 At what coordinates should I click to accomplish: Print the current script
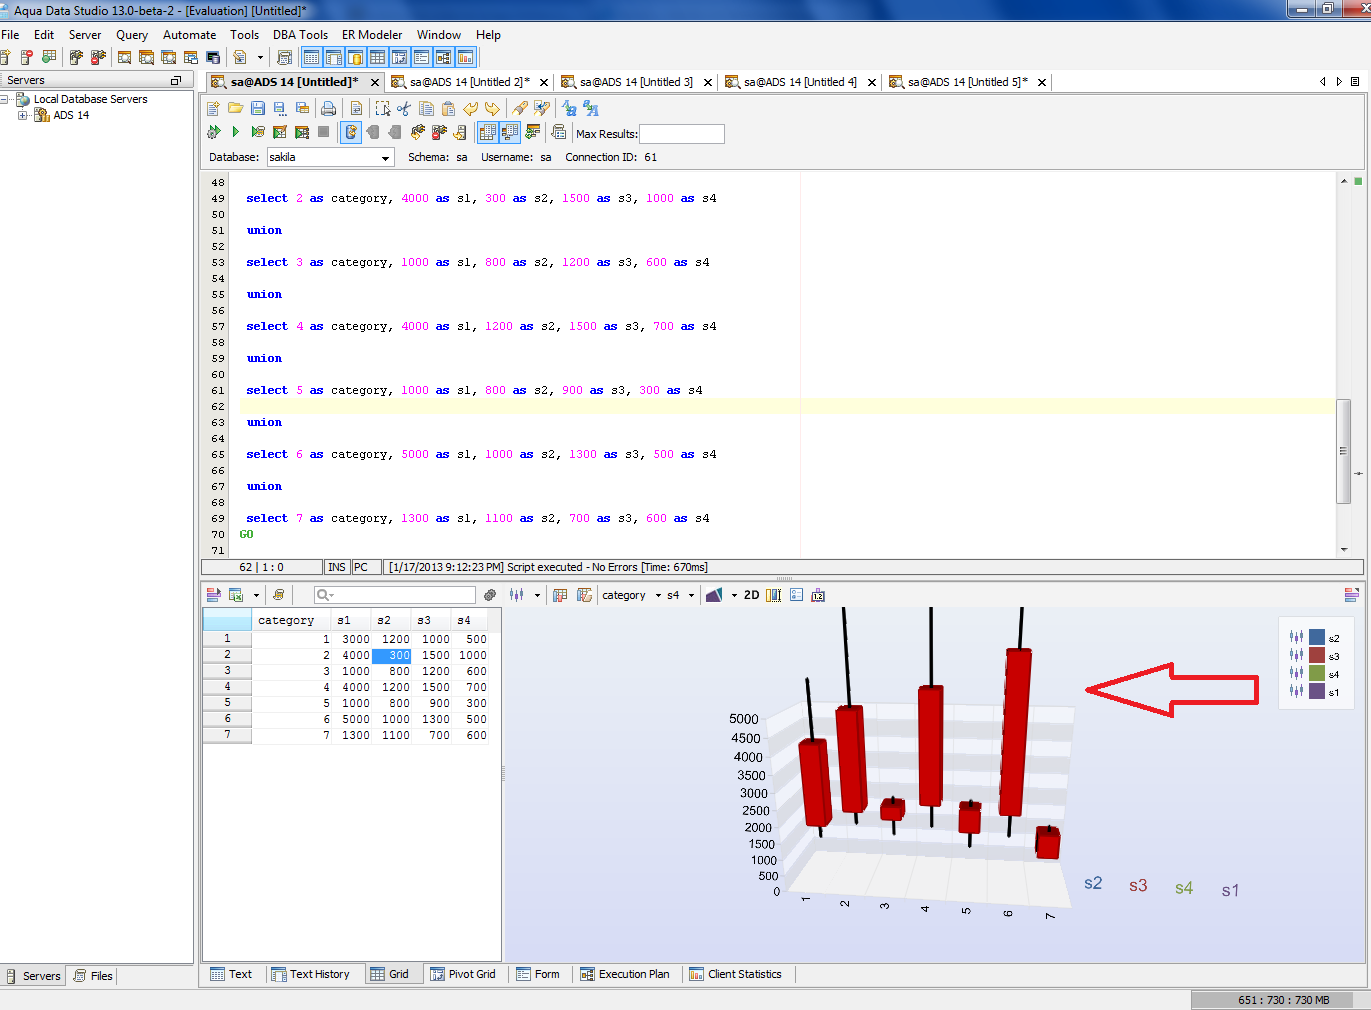[328, 108]
